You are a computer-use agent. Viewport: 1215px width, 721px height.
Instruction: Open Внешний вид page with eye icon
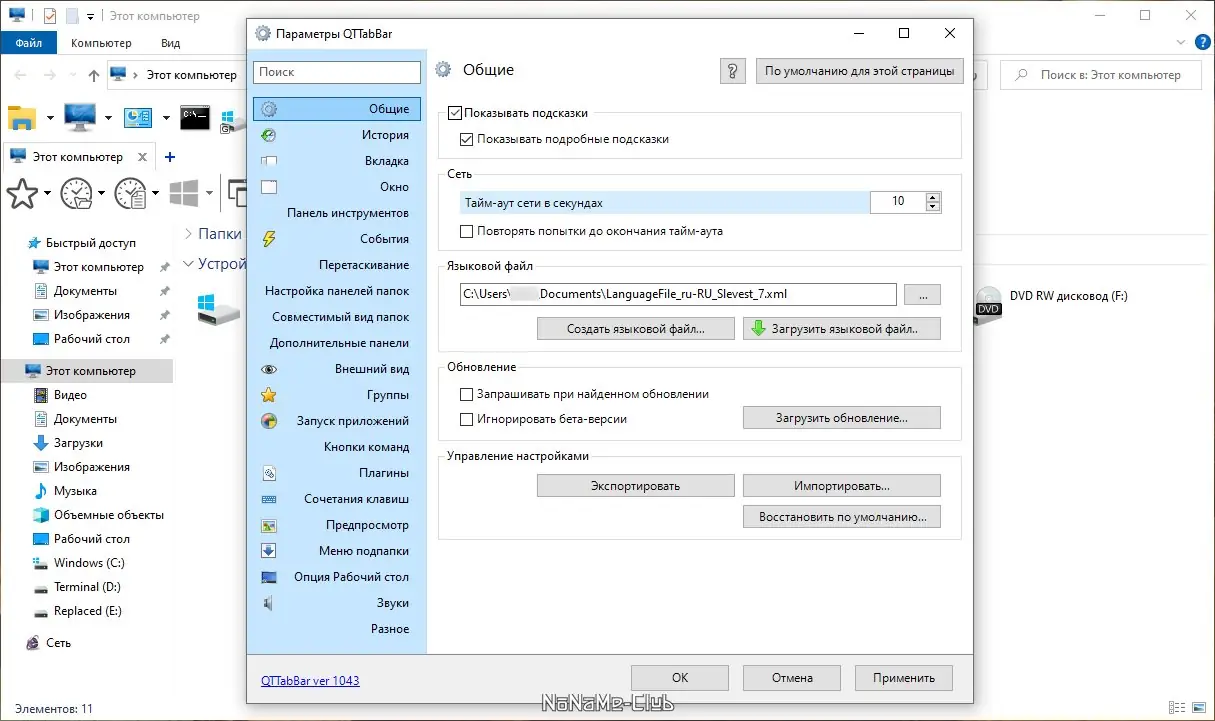337,369
